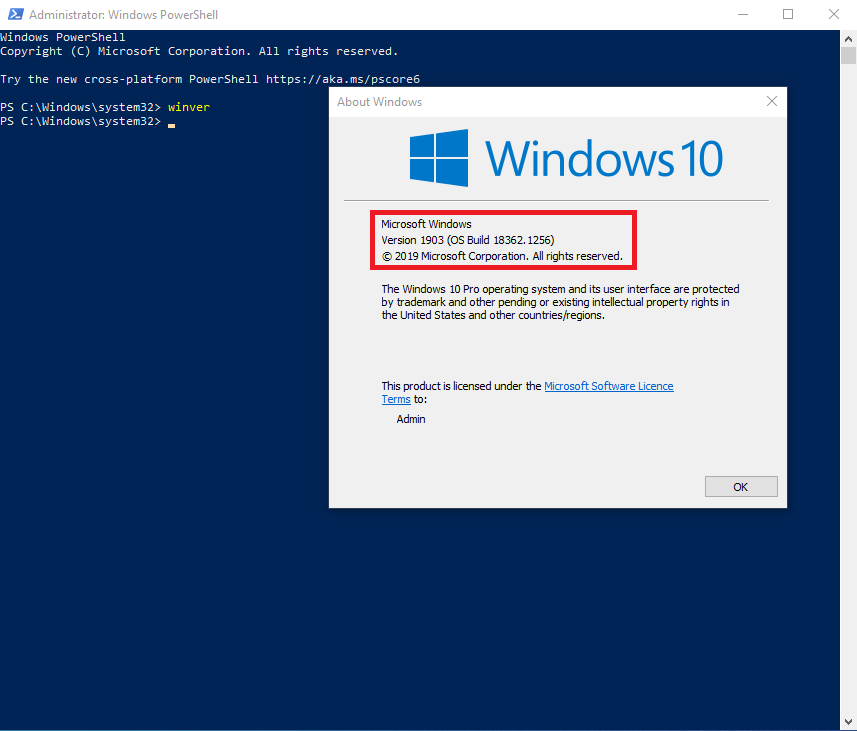Minimize the PowerShell window

(x=743, y=14)
